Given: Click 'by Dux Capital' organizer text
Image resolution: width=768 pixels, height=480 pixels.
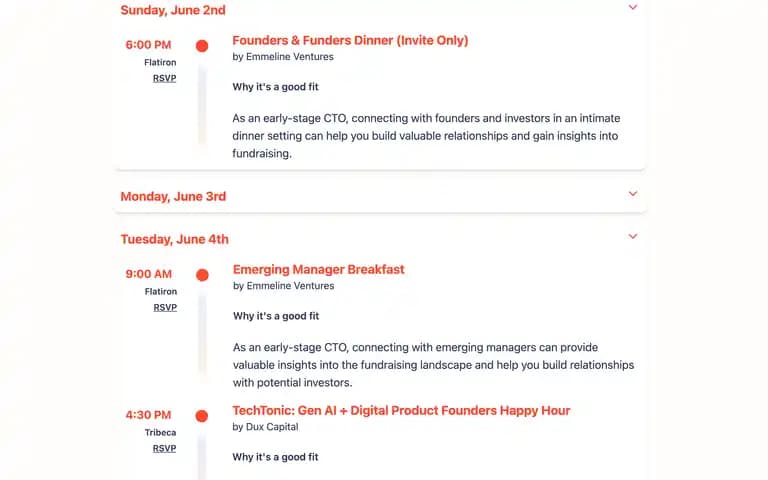Looking at the screenshot, I should 265,427.
